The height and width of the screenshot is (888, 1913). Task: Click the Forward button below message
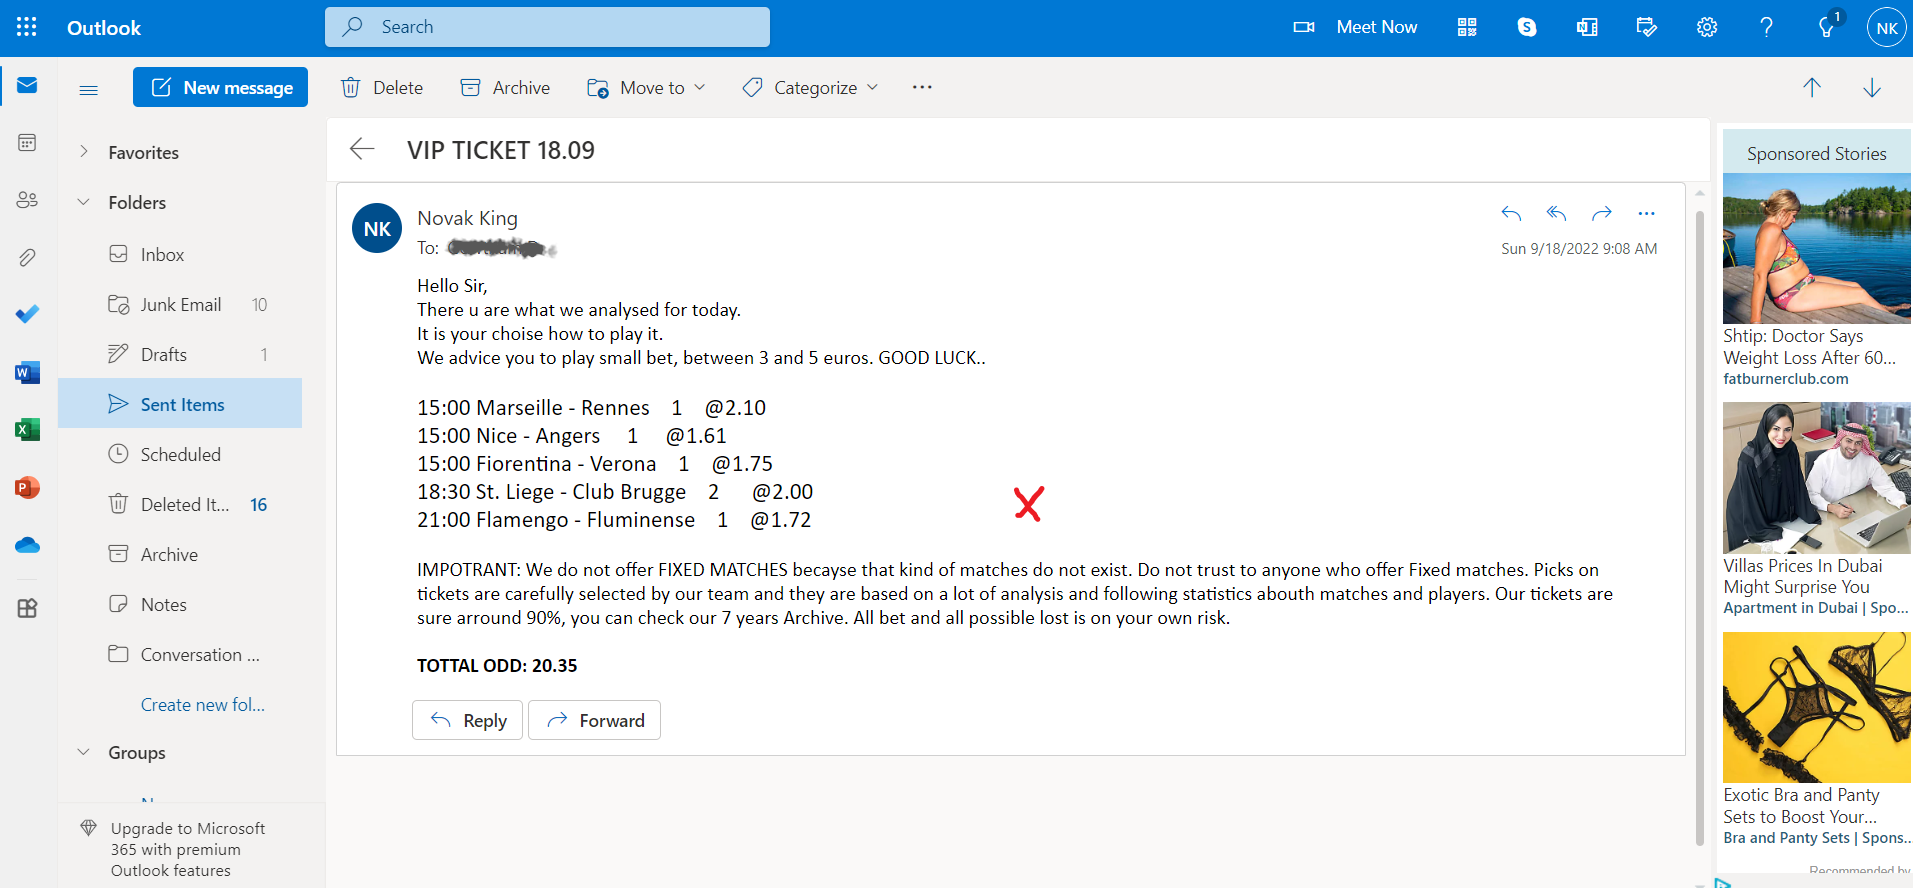594,720
